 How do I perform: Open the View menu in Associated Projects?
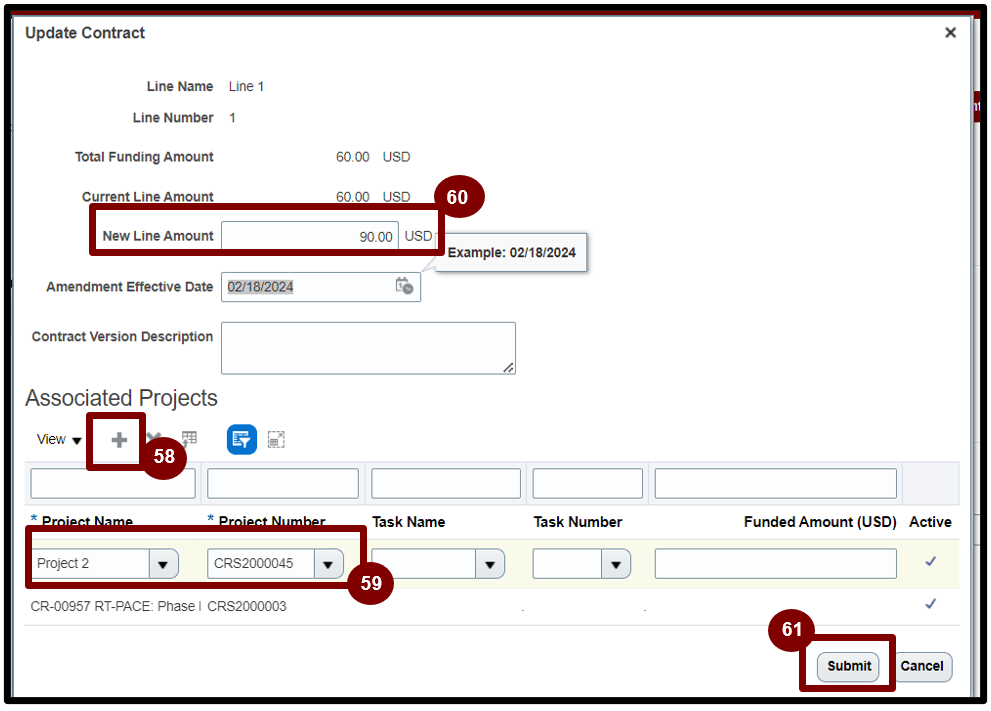pos(59,439)
